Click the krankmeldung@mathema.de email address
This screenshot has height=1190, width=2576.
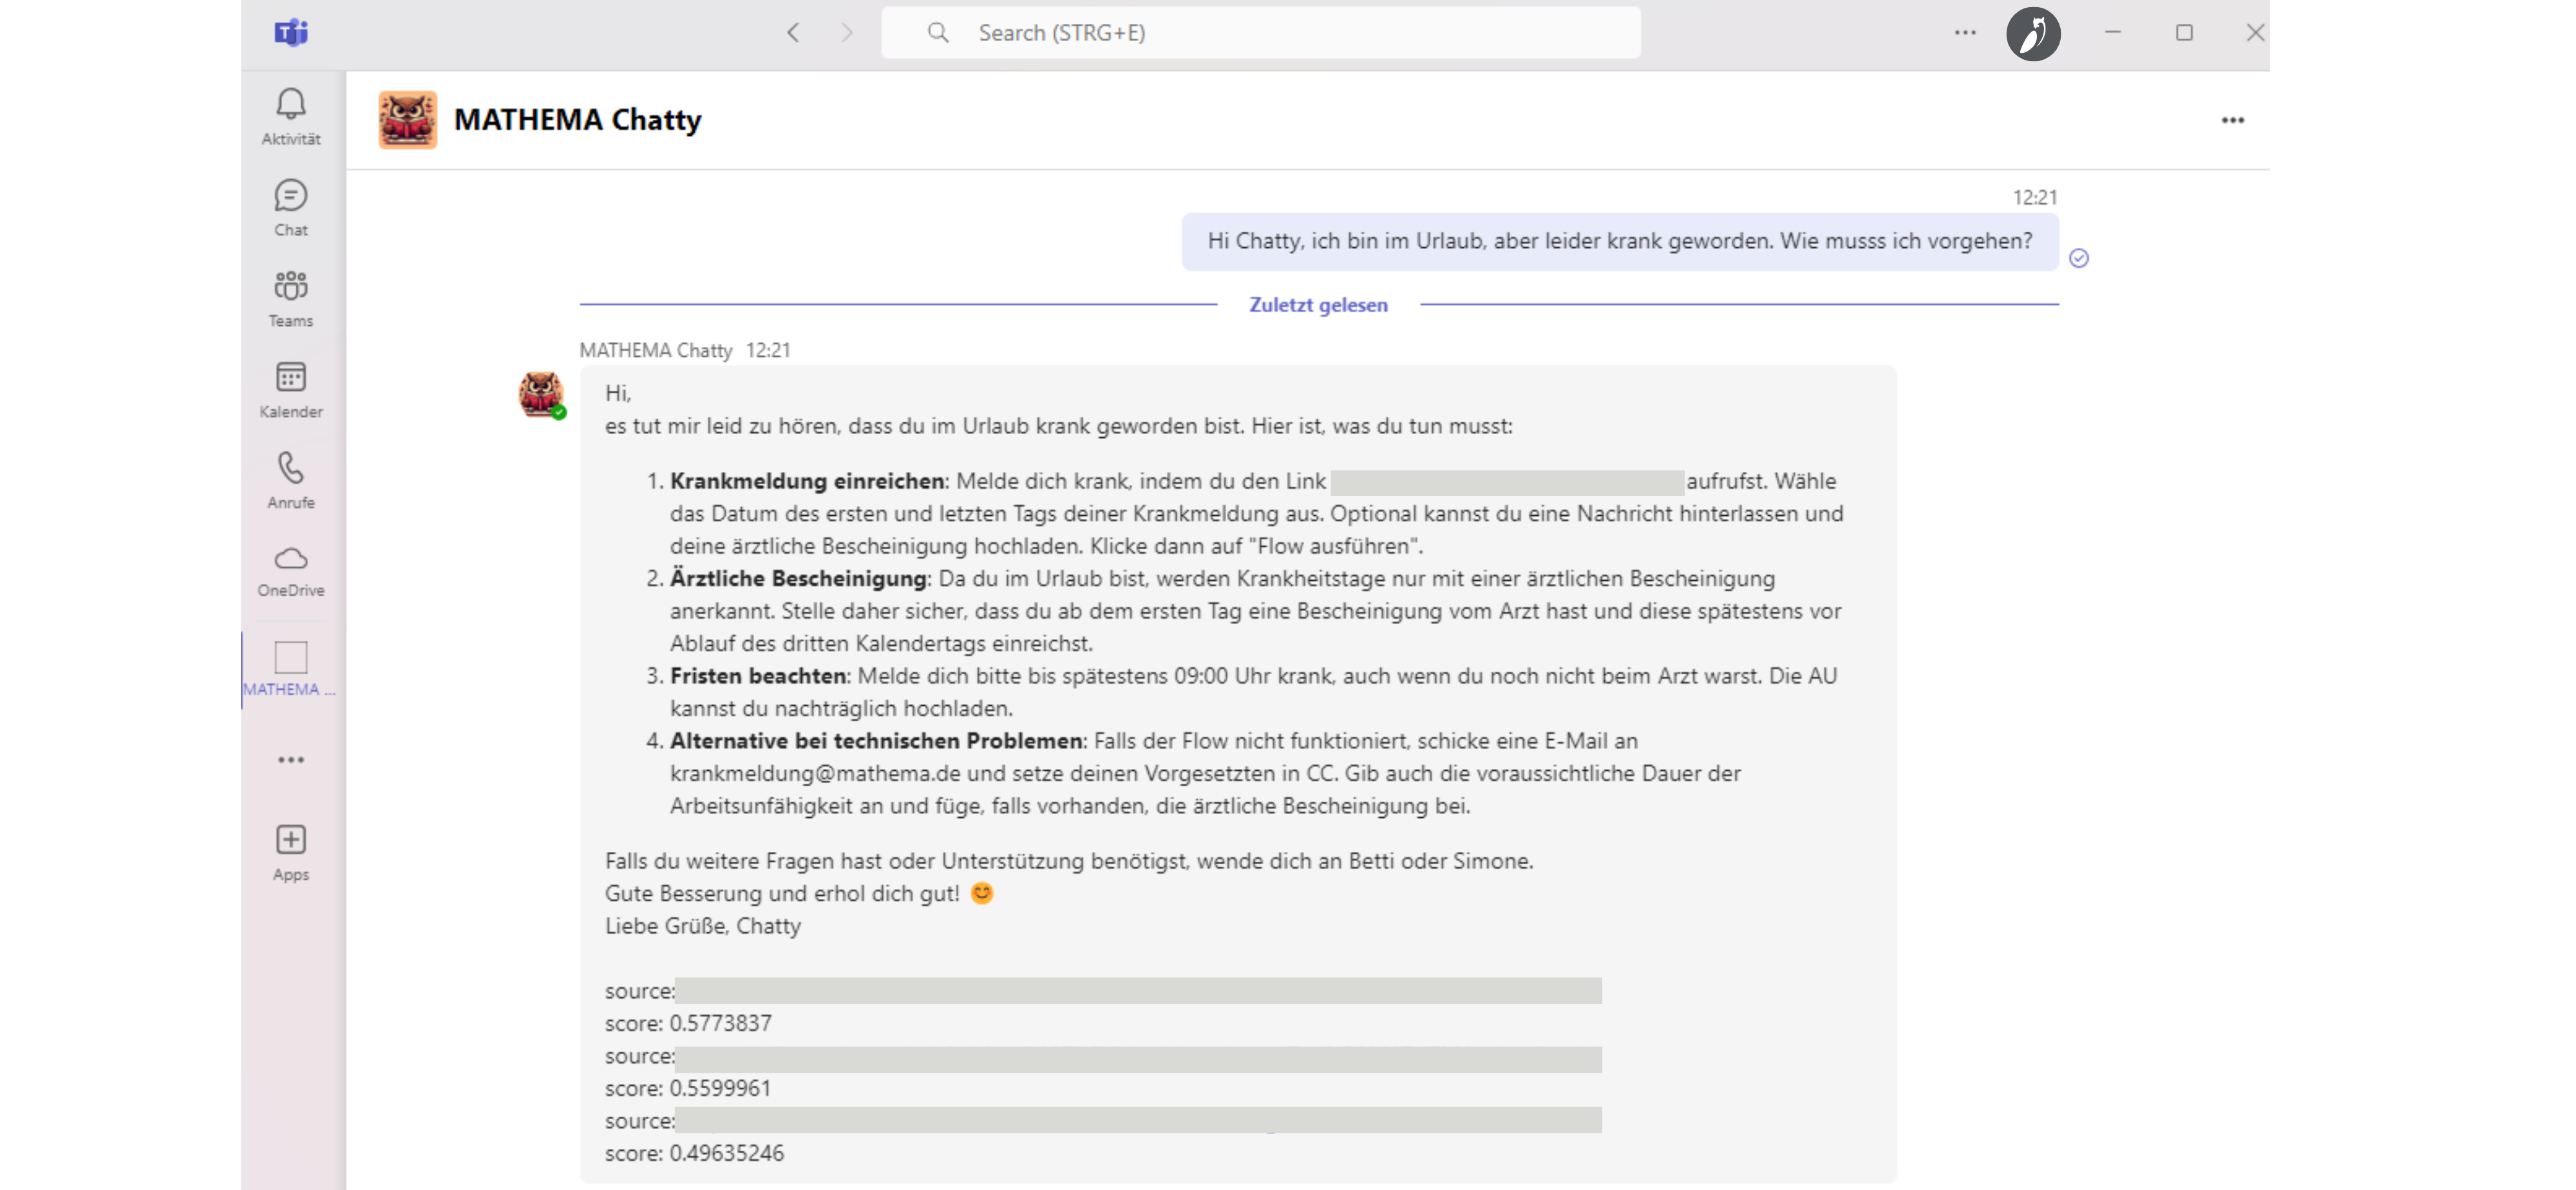click(815, 773)
